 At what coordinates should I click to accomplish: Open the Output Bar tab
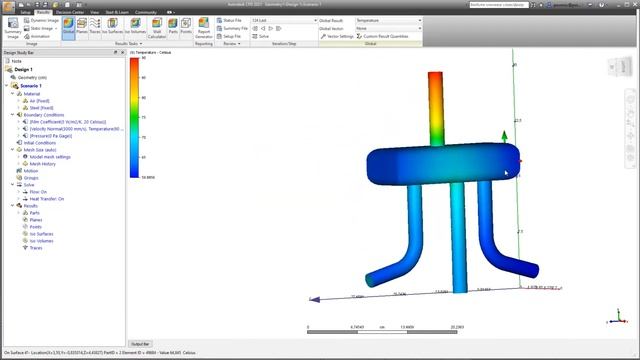pyautogui.click(x=140, y=344)
